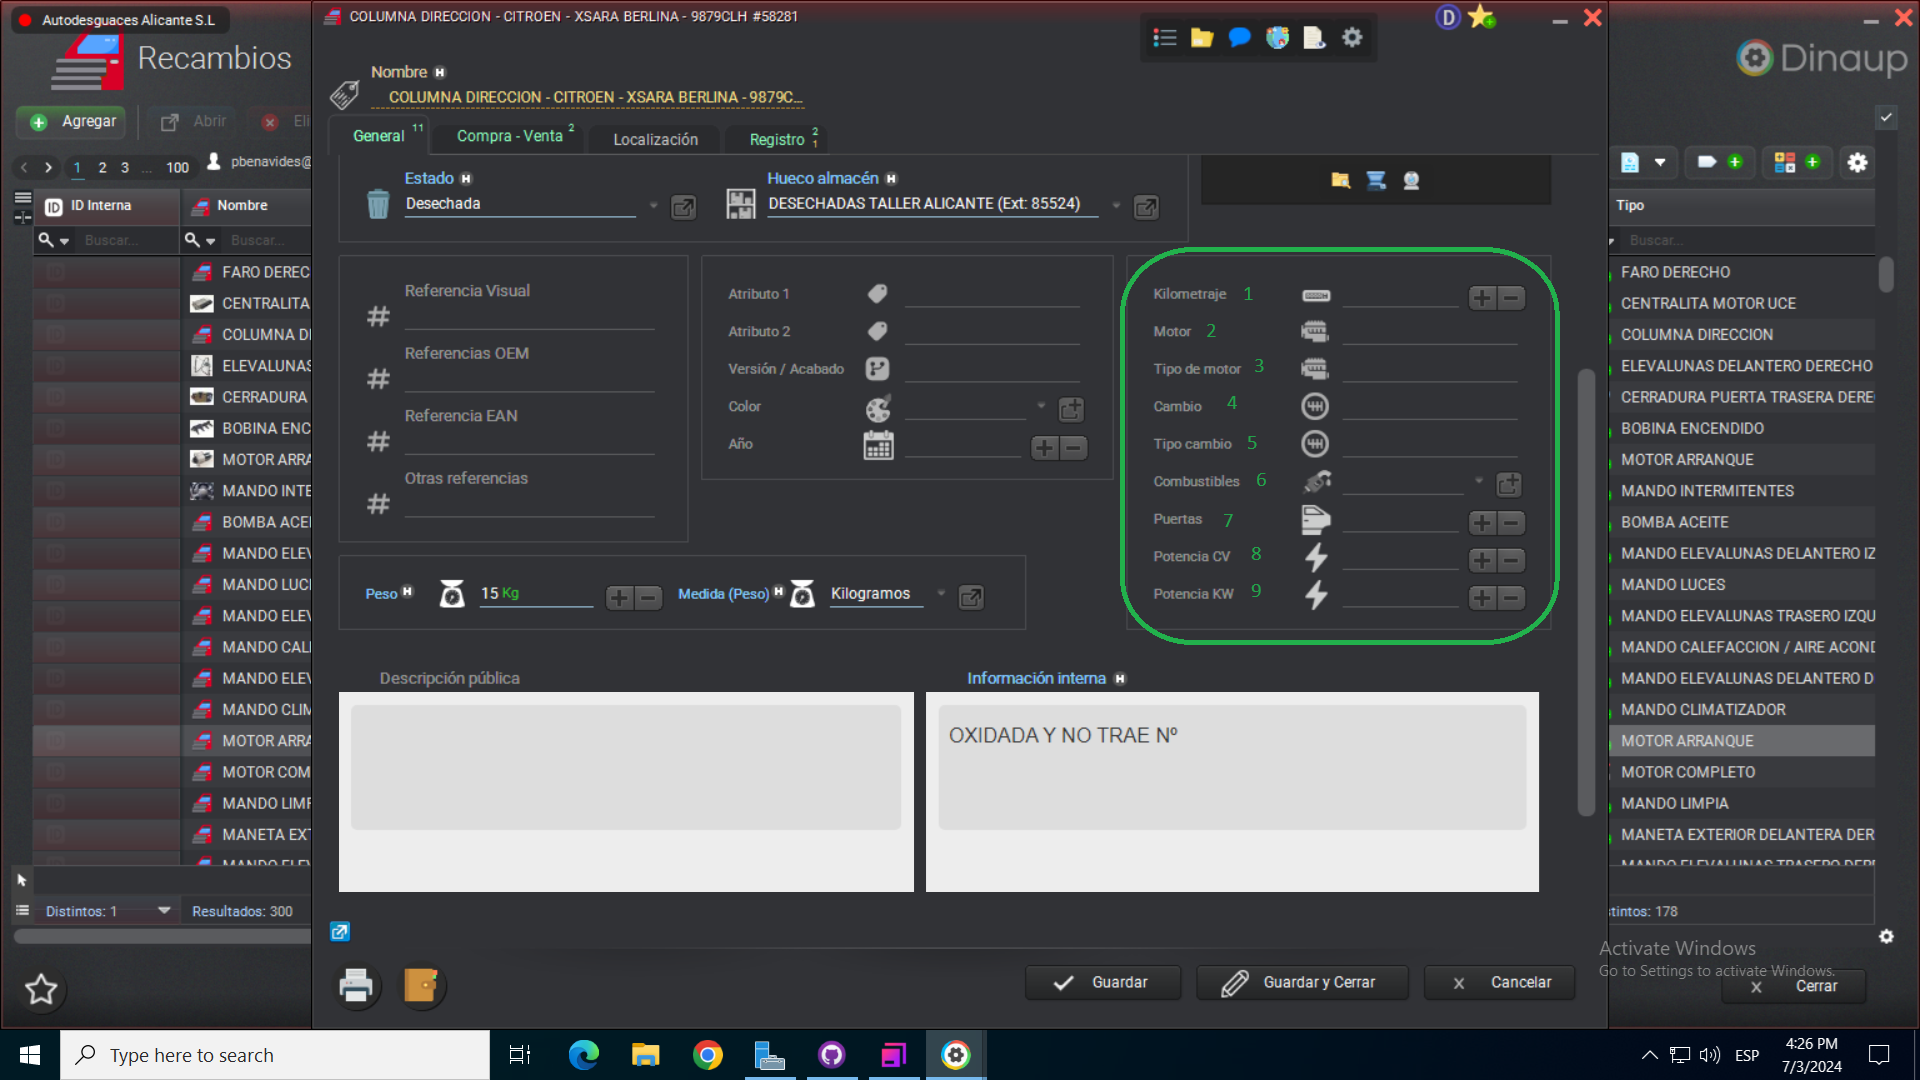Click the list view toolbar icon
1920x1080 pixels.
pos(1164,38)
